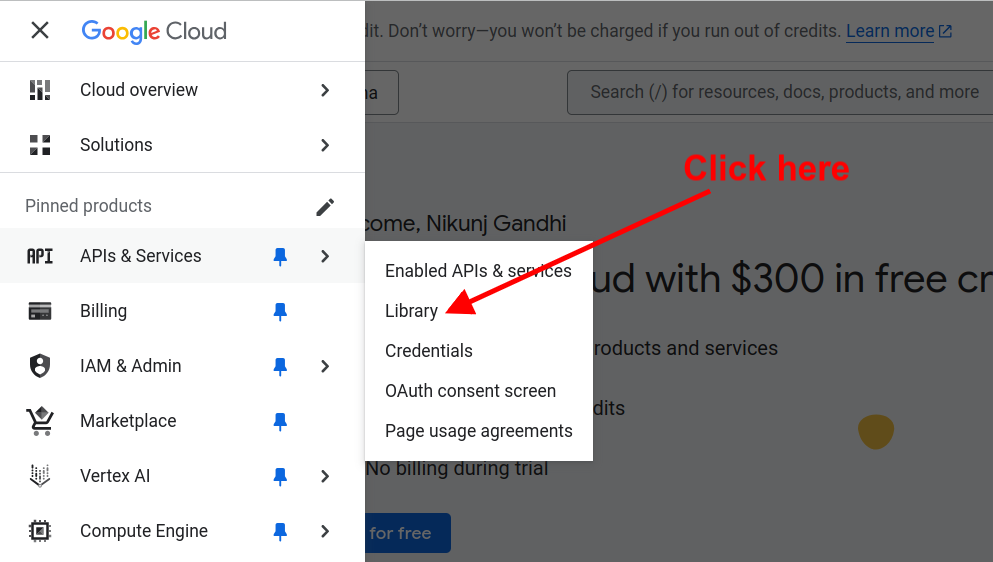
Task: Edit pinned products with pencil icon
Action: pos(325,207)
